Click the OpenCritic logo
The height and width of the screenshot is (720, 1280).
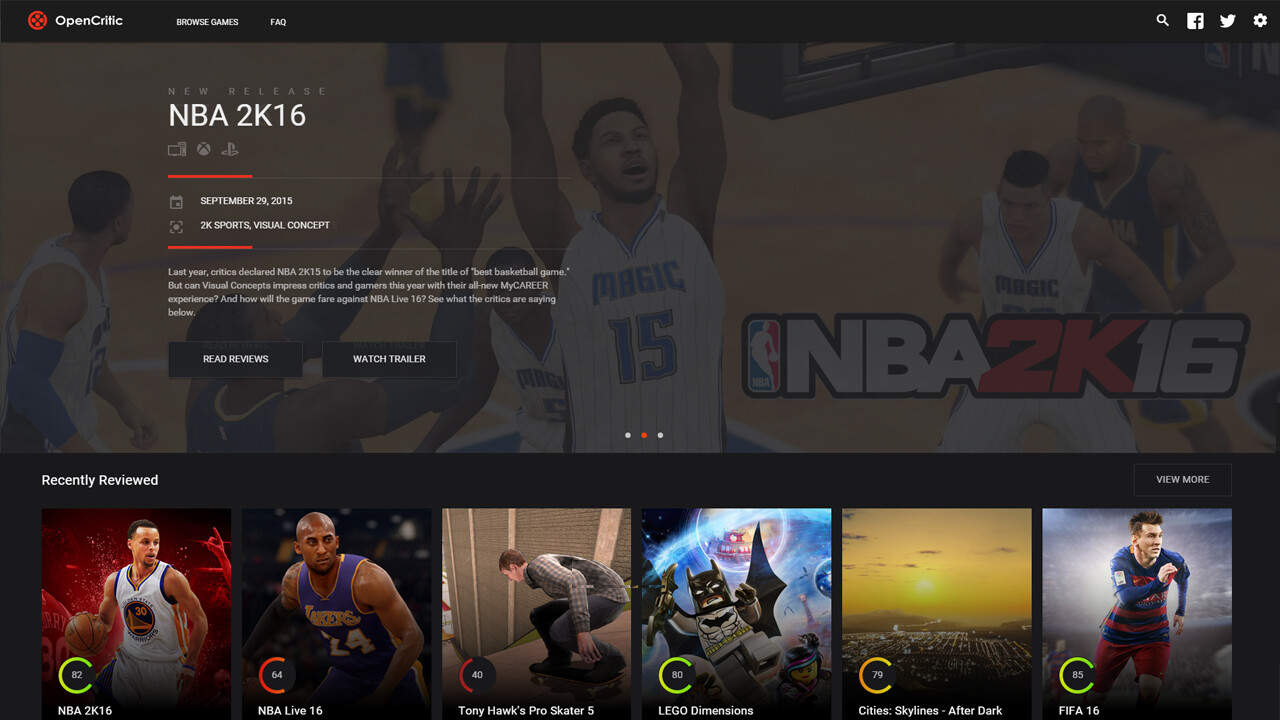click(76, 20)
